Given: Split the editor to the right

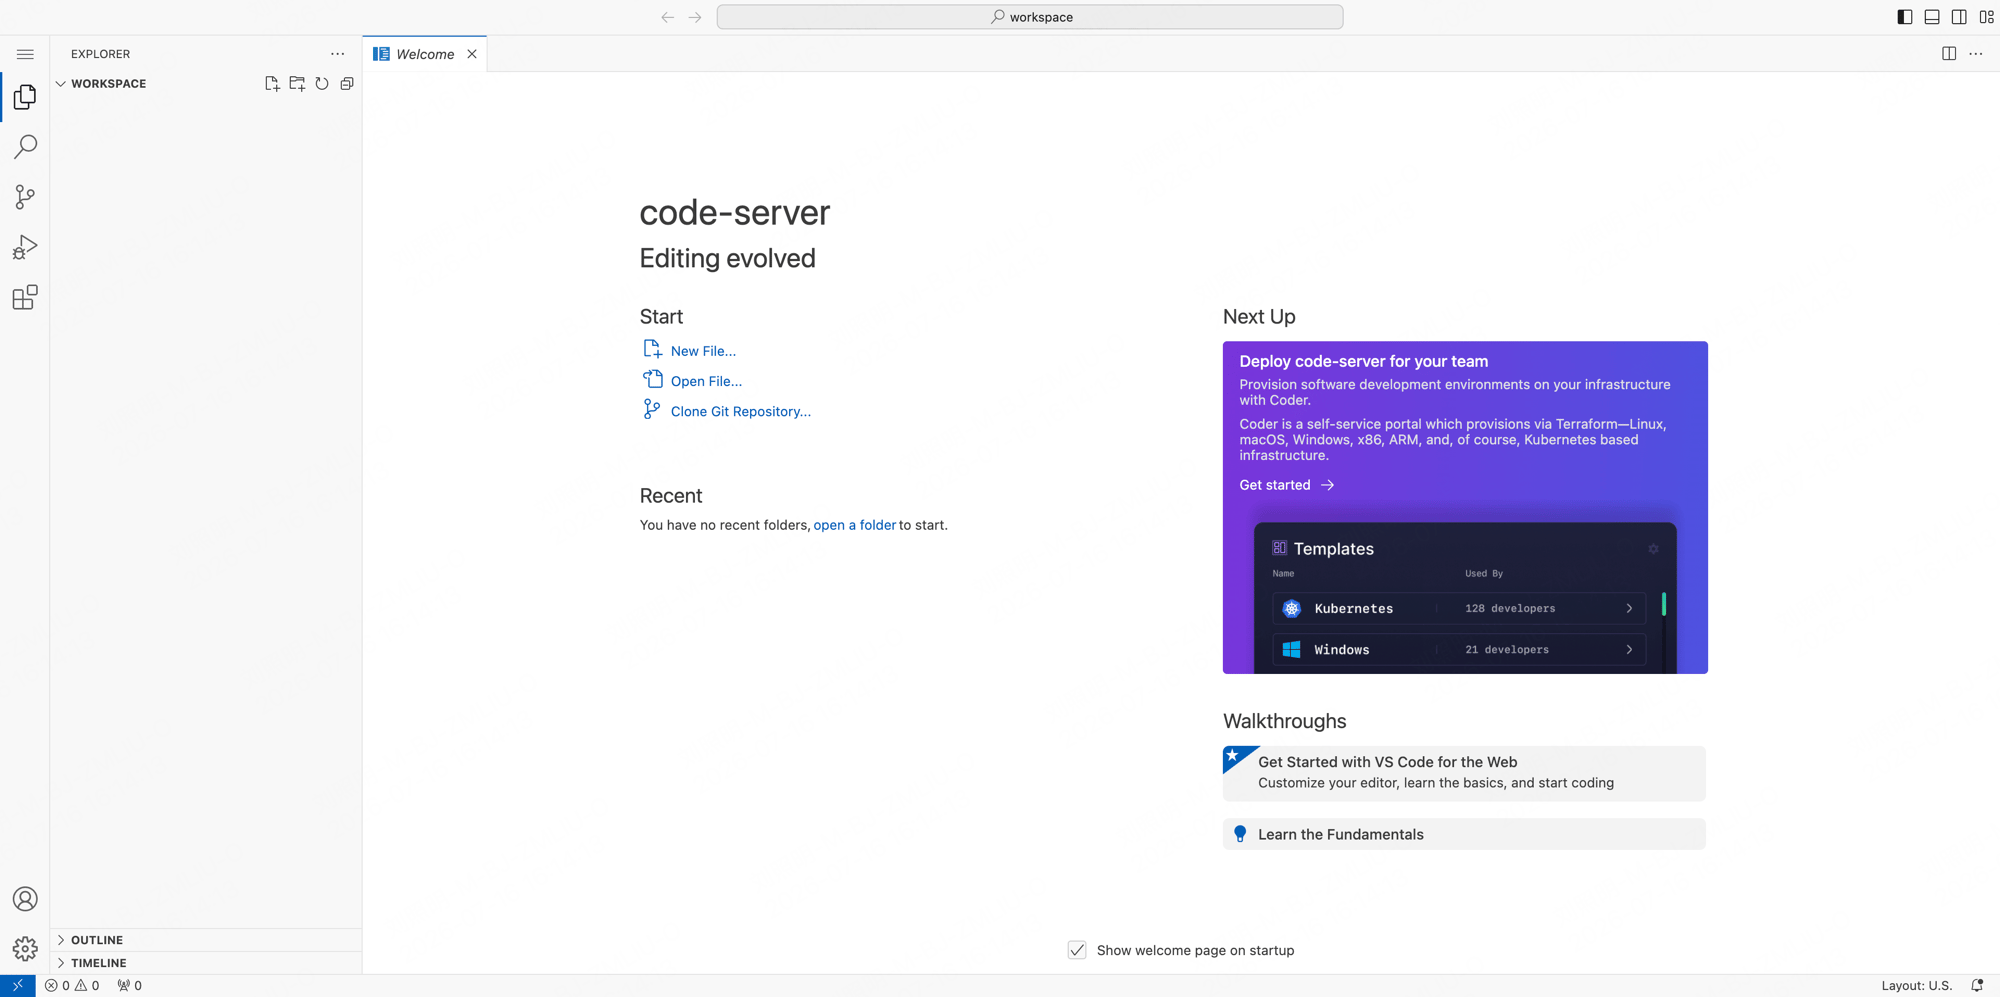Looking at the screenshot, I should (x=1949, y=54).
